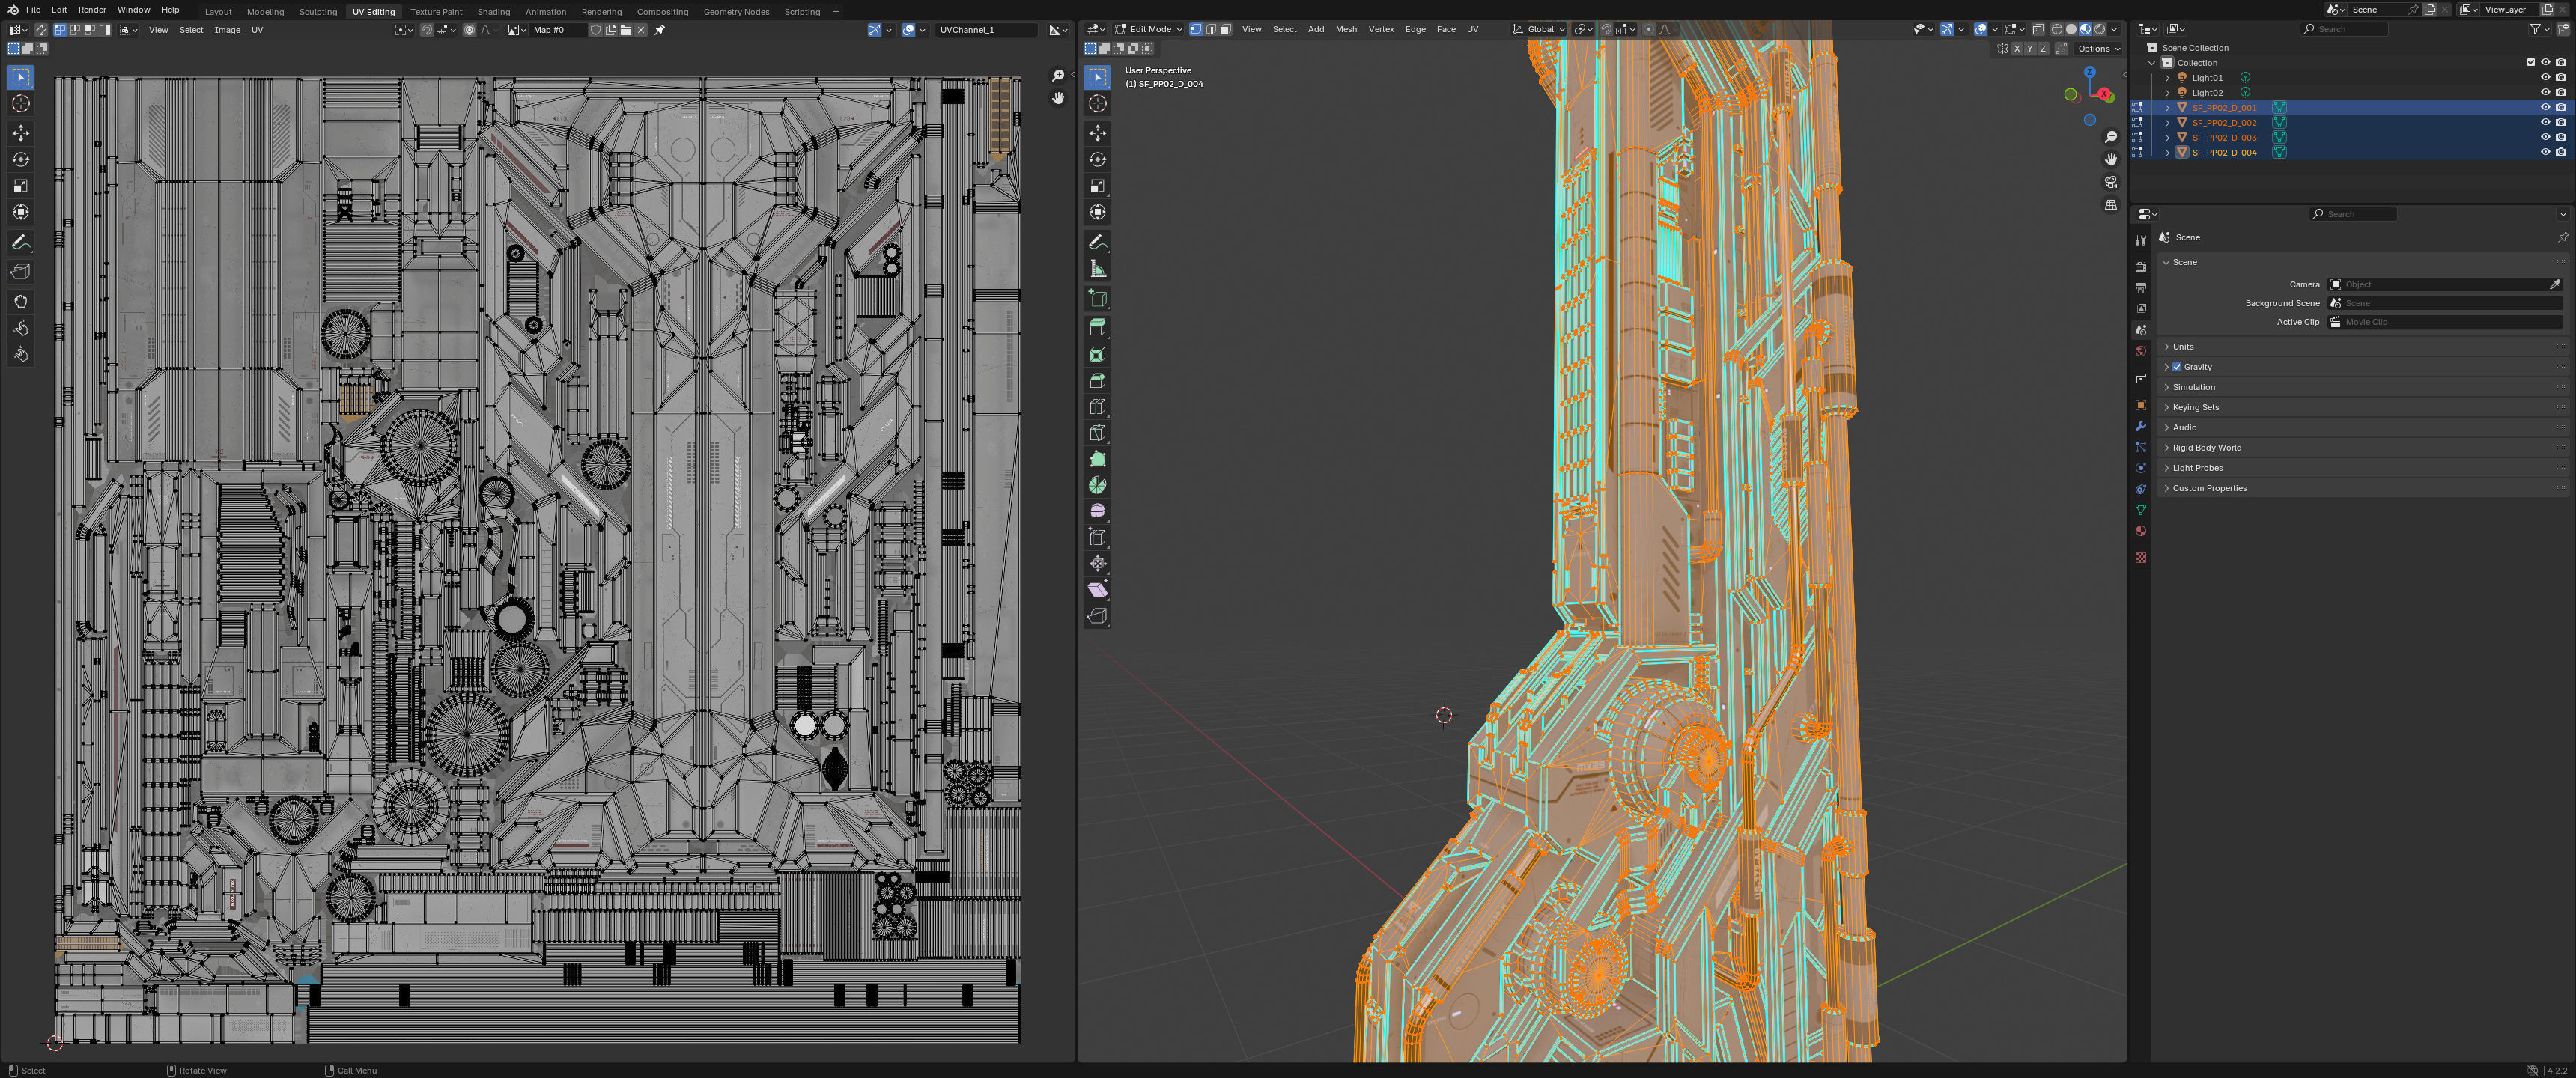
Task: Click the viewport camera view icon
Action: pyautogui.click(x=2110, y=182)
